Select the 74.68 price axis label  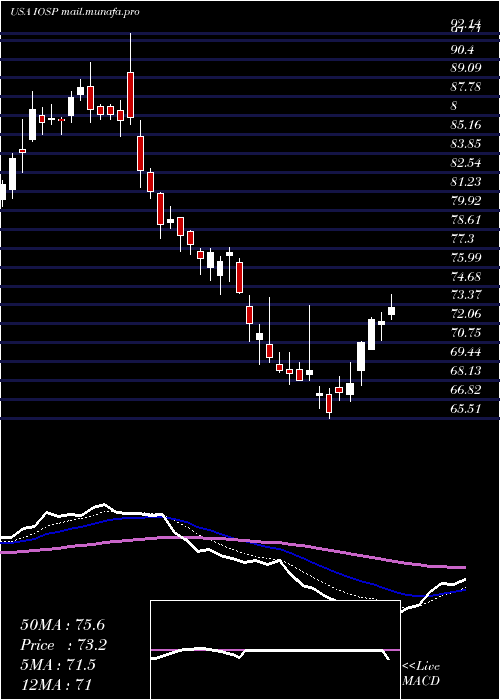(x=467, y=276)
